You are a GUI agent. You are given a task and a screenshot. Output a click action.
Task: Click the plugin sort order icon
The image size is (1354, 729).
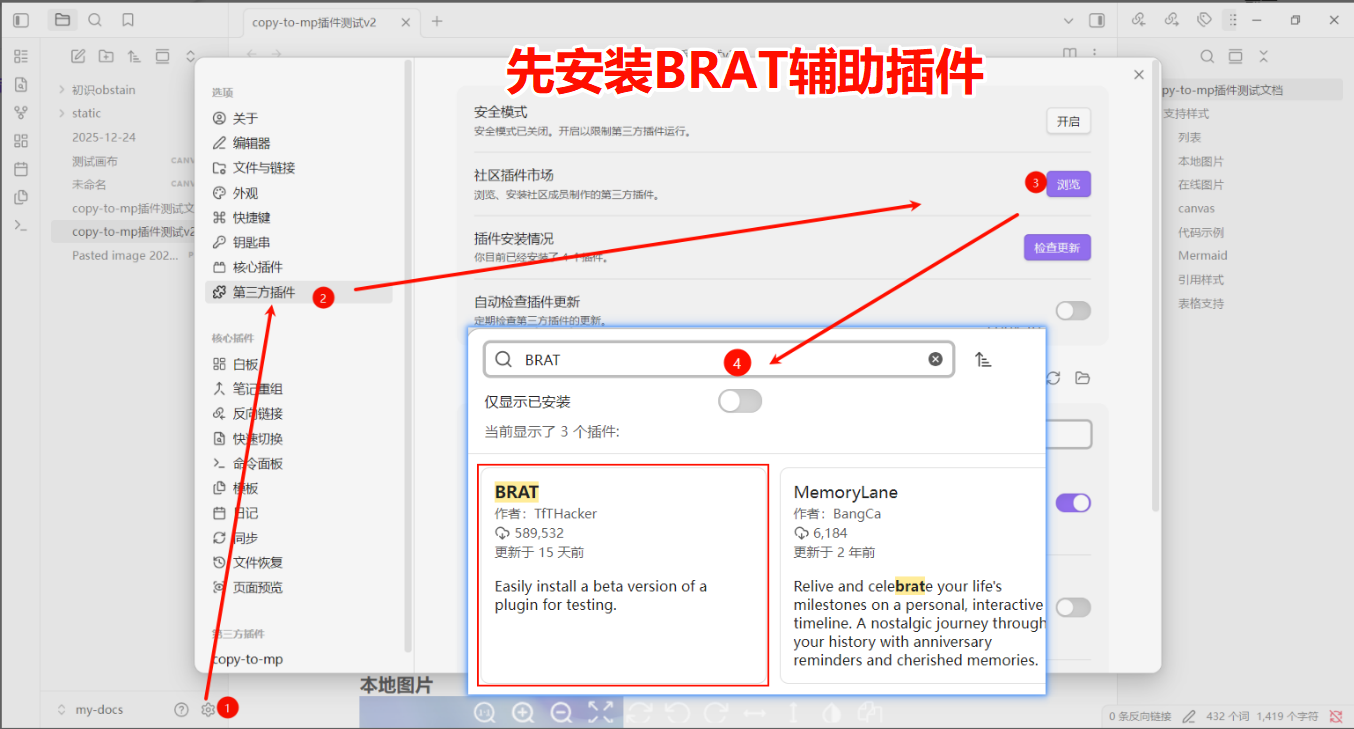[983, 360]
